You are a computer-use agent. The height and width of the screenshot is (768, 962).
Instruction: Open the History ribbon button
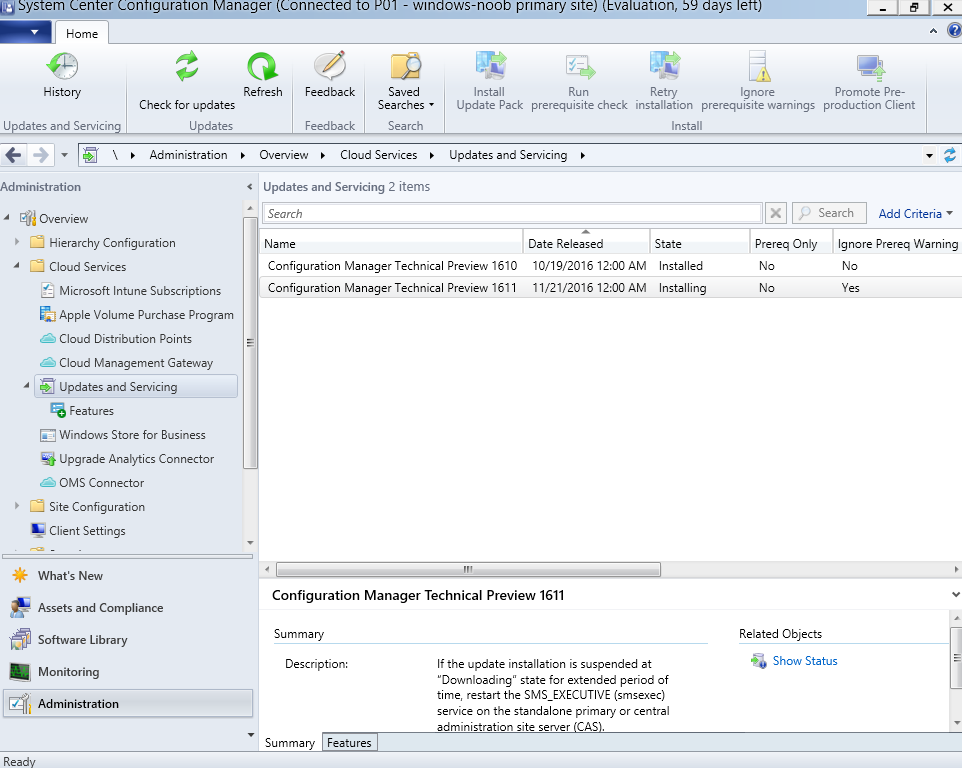coord(62,75)
